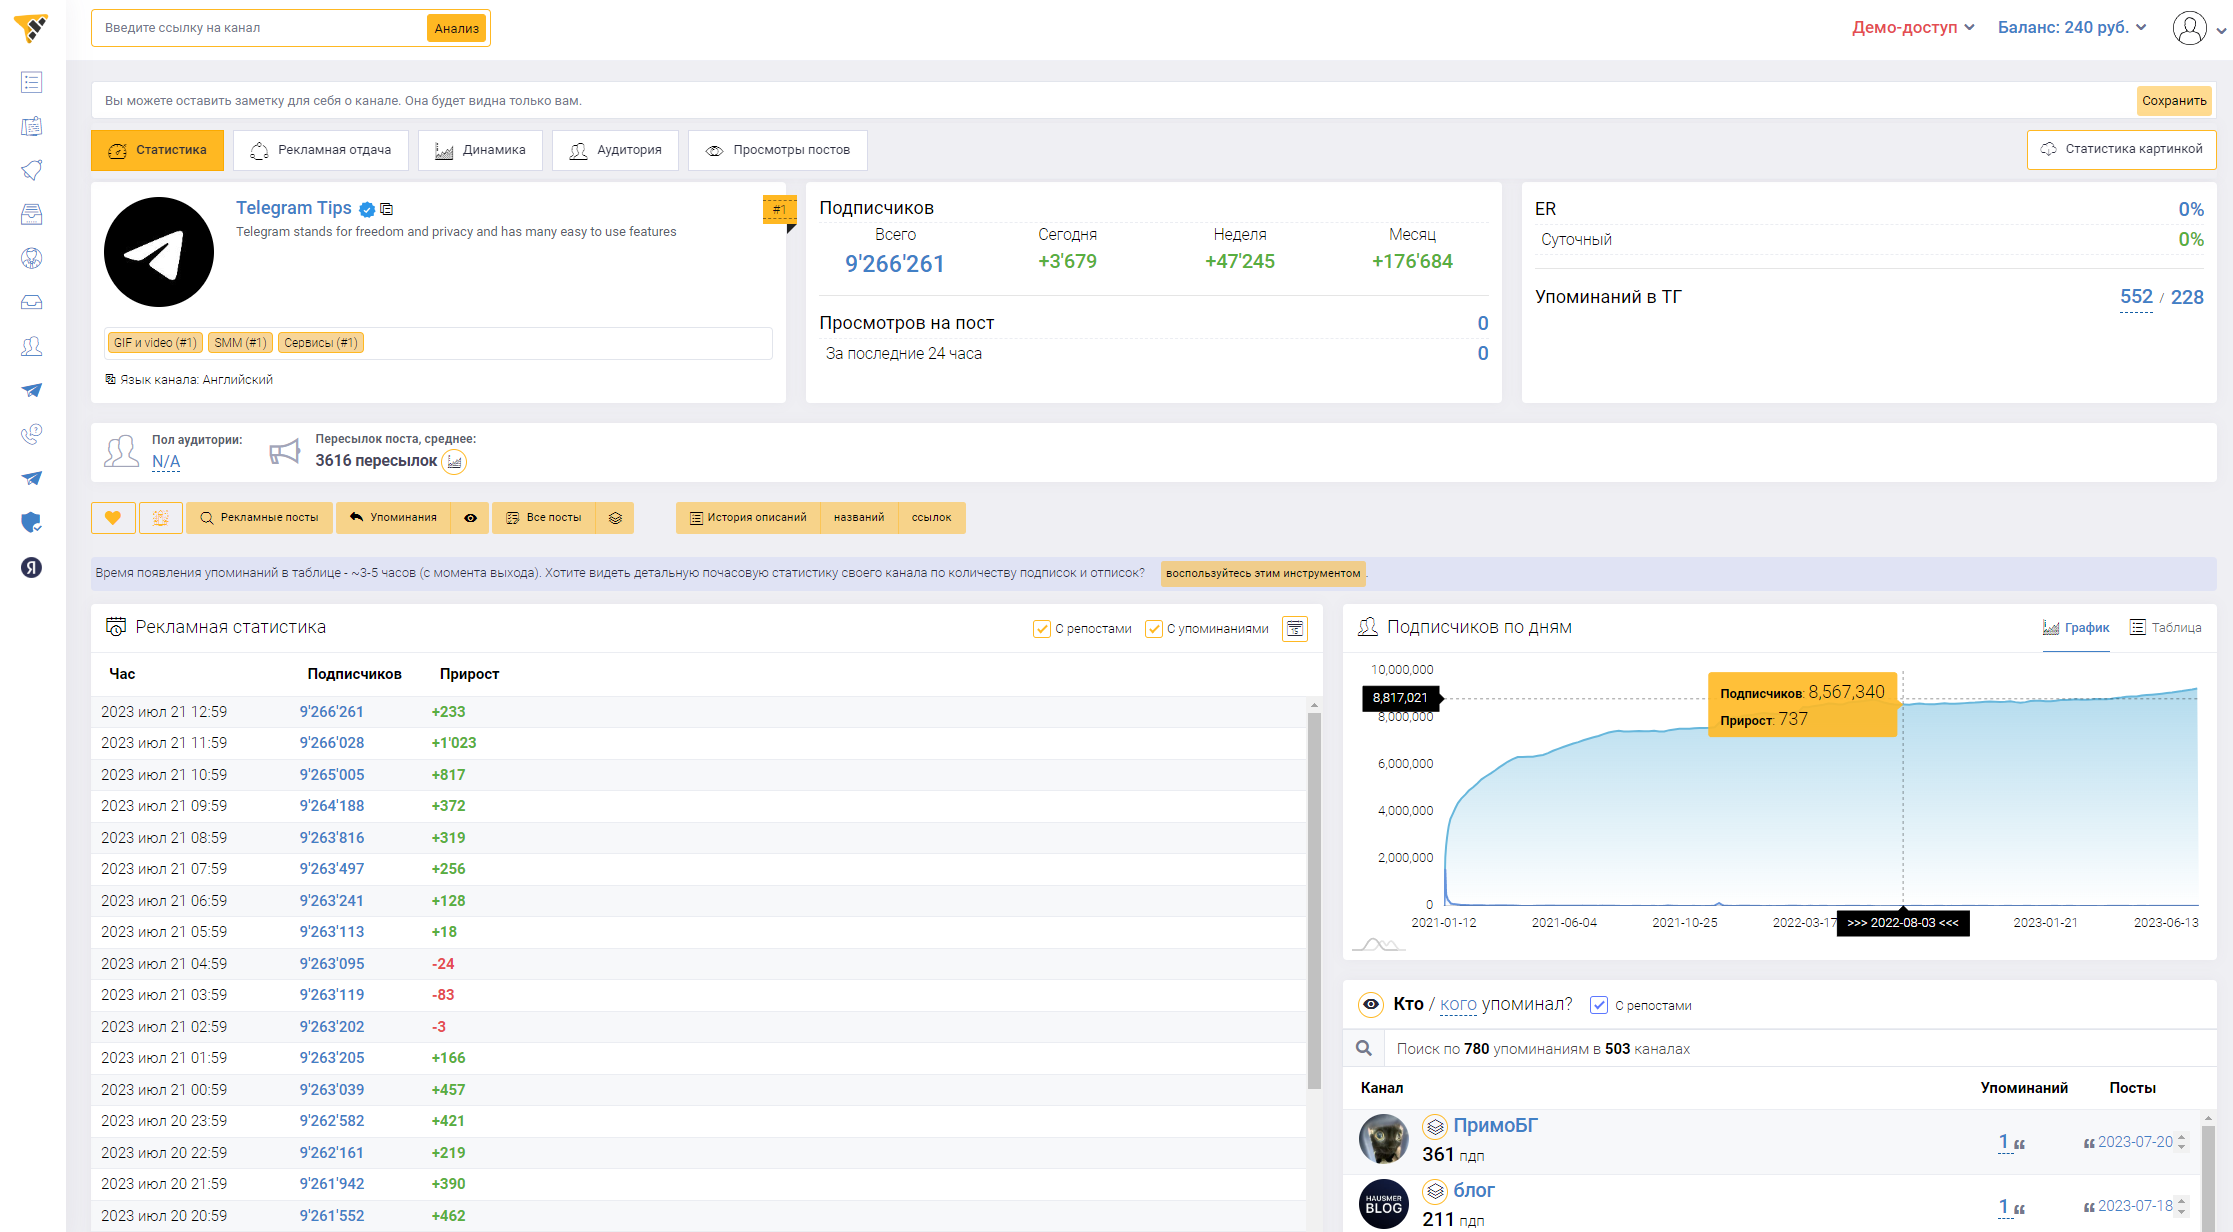Click the channel note text field
This screenshot has height=1232, width=2233.
(1115, 100)
